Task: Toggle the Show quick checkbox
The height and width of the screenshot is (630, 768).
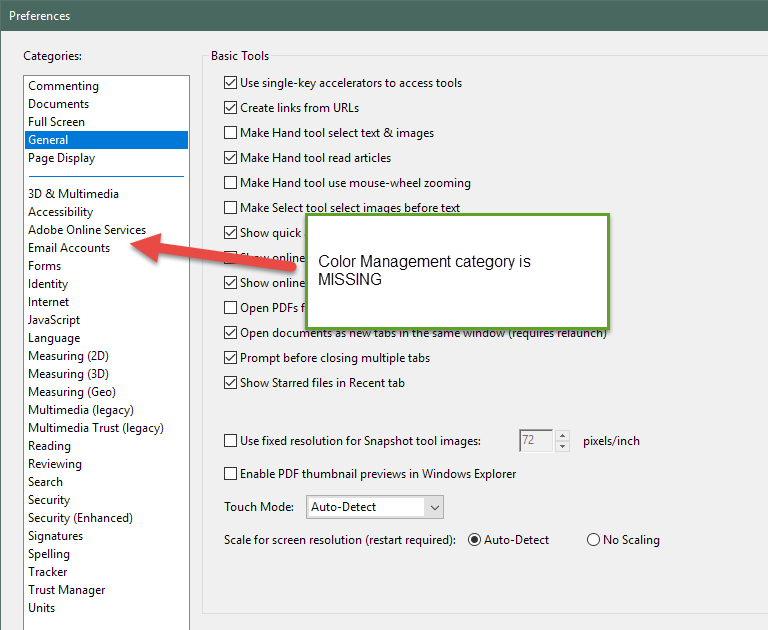Action: (x=230, y=233)
